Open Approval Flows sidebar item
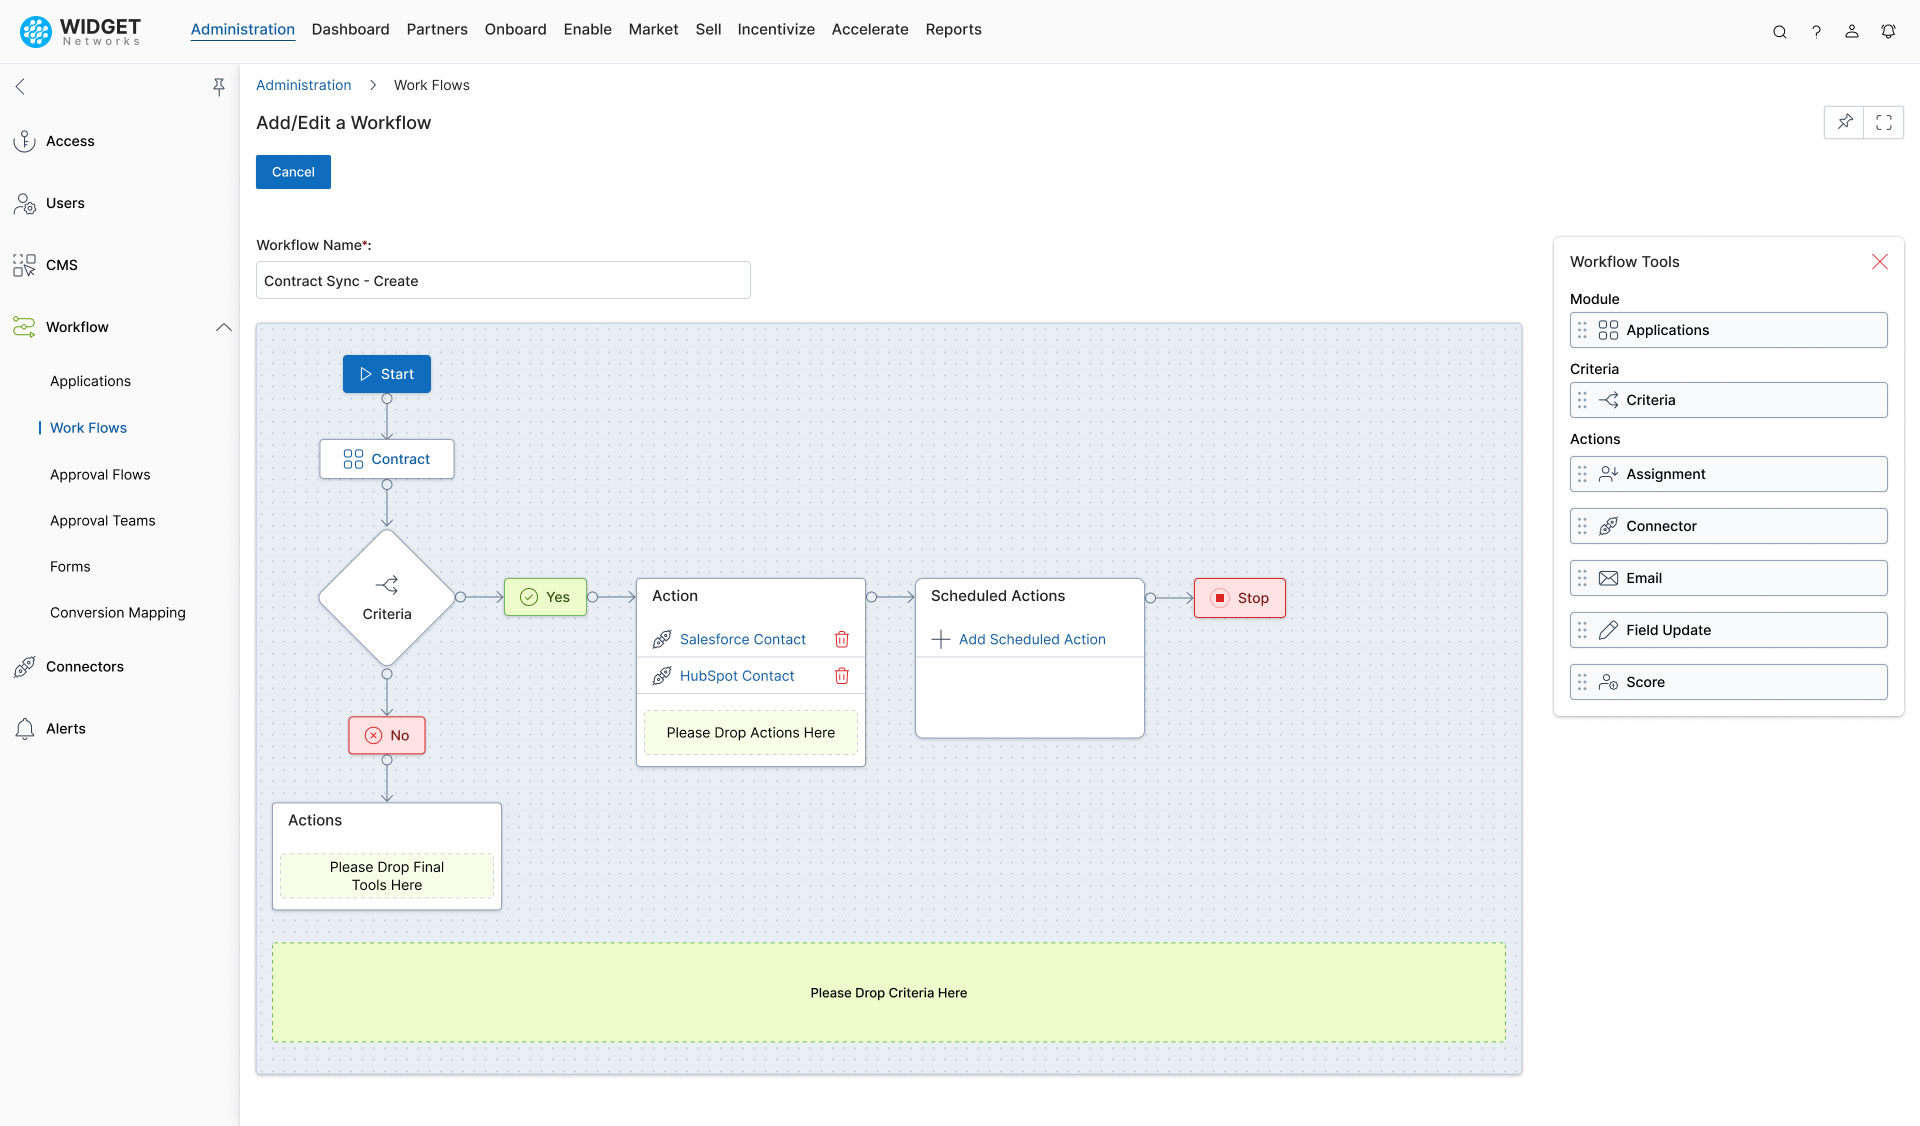 100,475
